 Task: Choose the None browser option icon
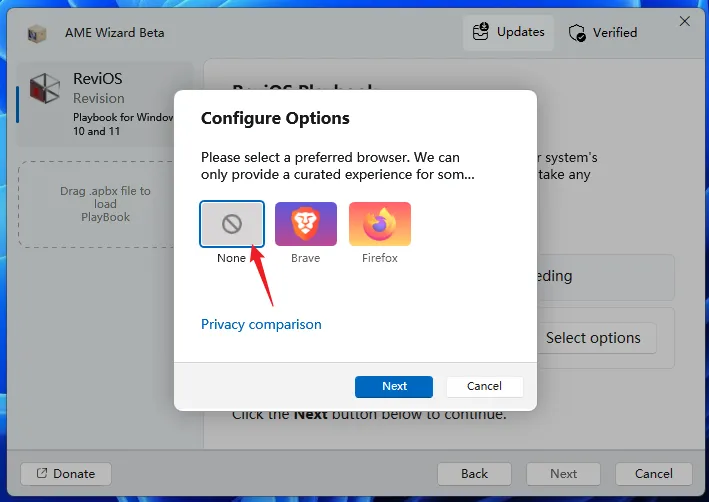(231, 224)
